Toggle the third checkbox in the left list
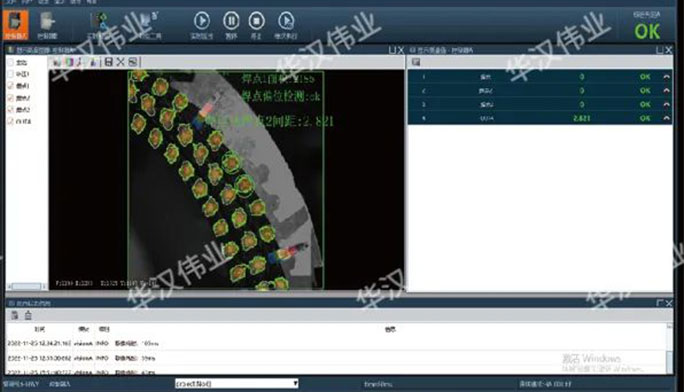Image resolution: width=684 pixels, height=392 pixels. (x=10, y=86)
